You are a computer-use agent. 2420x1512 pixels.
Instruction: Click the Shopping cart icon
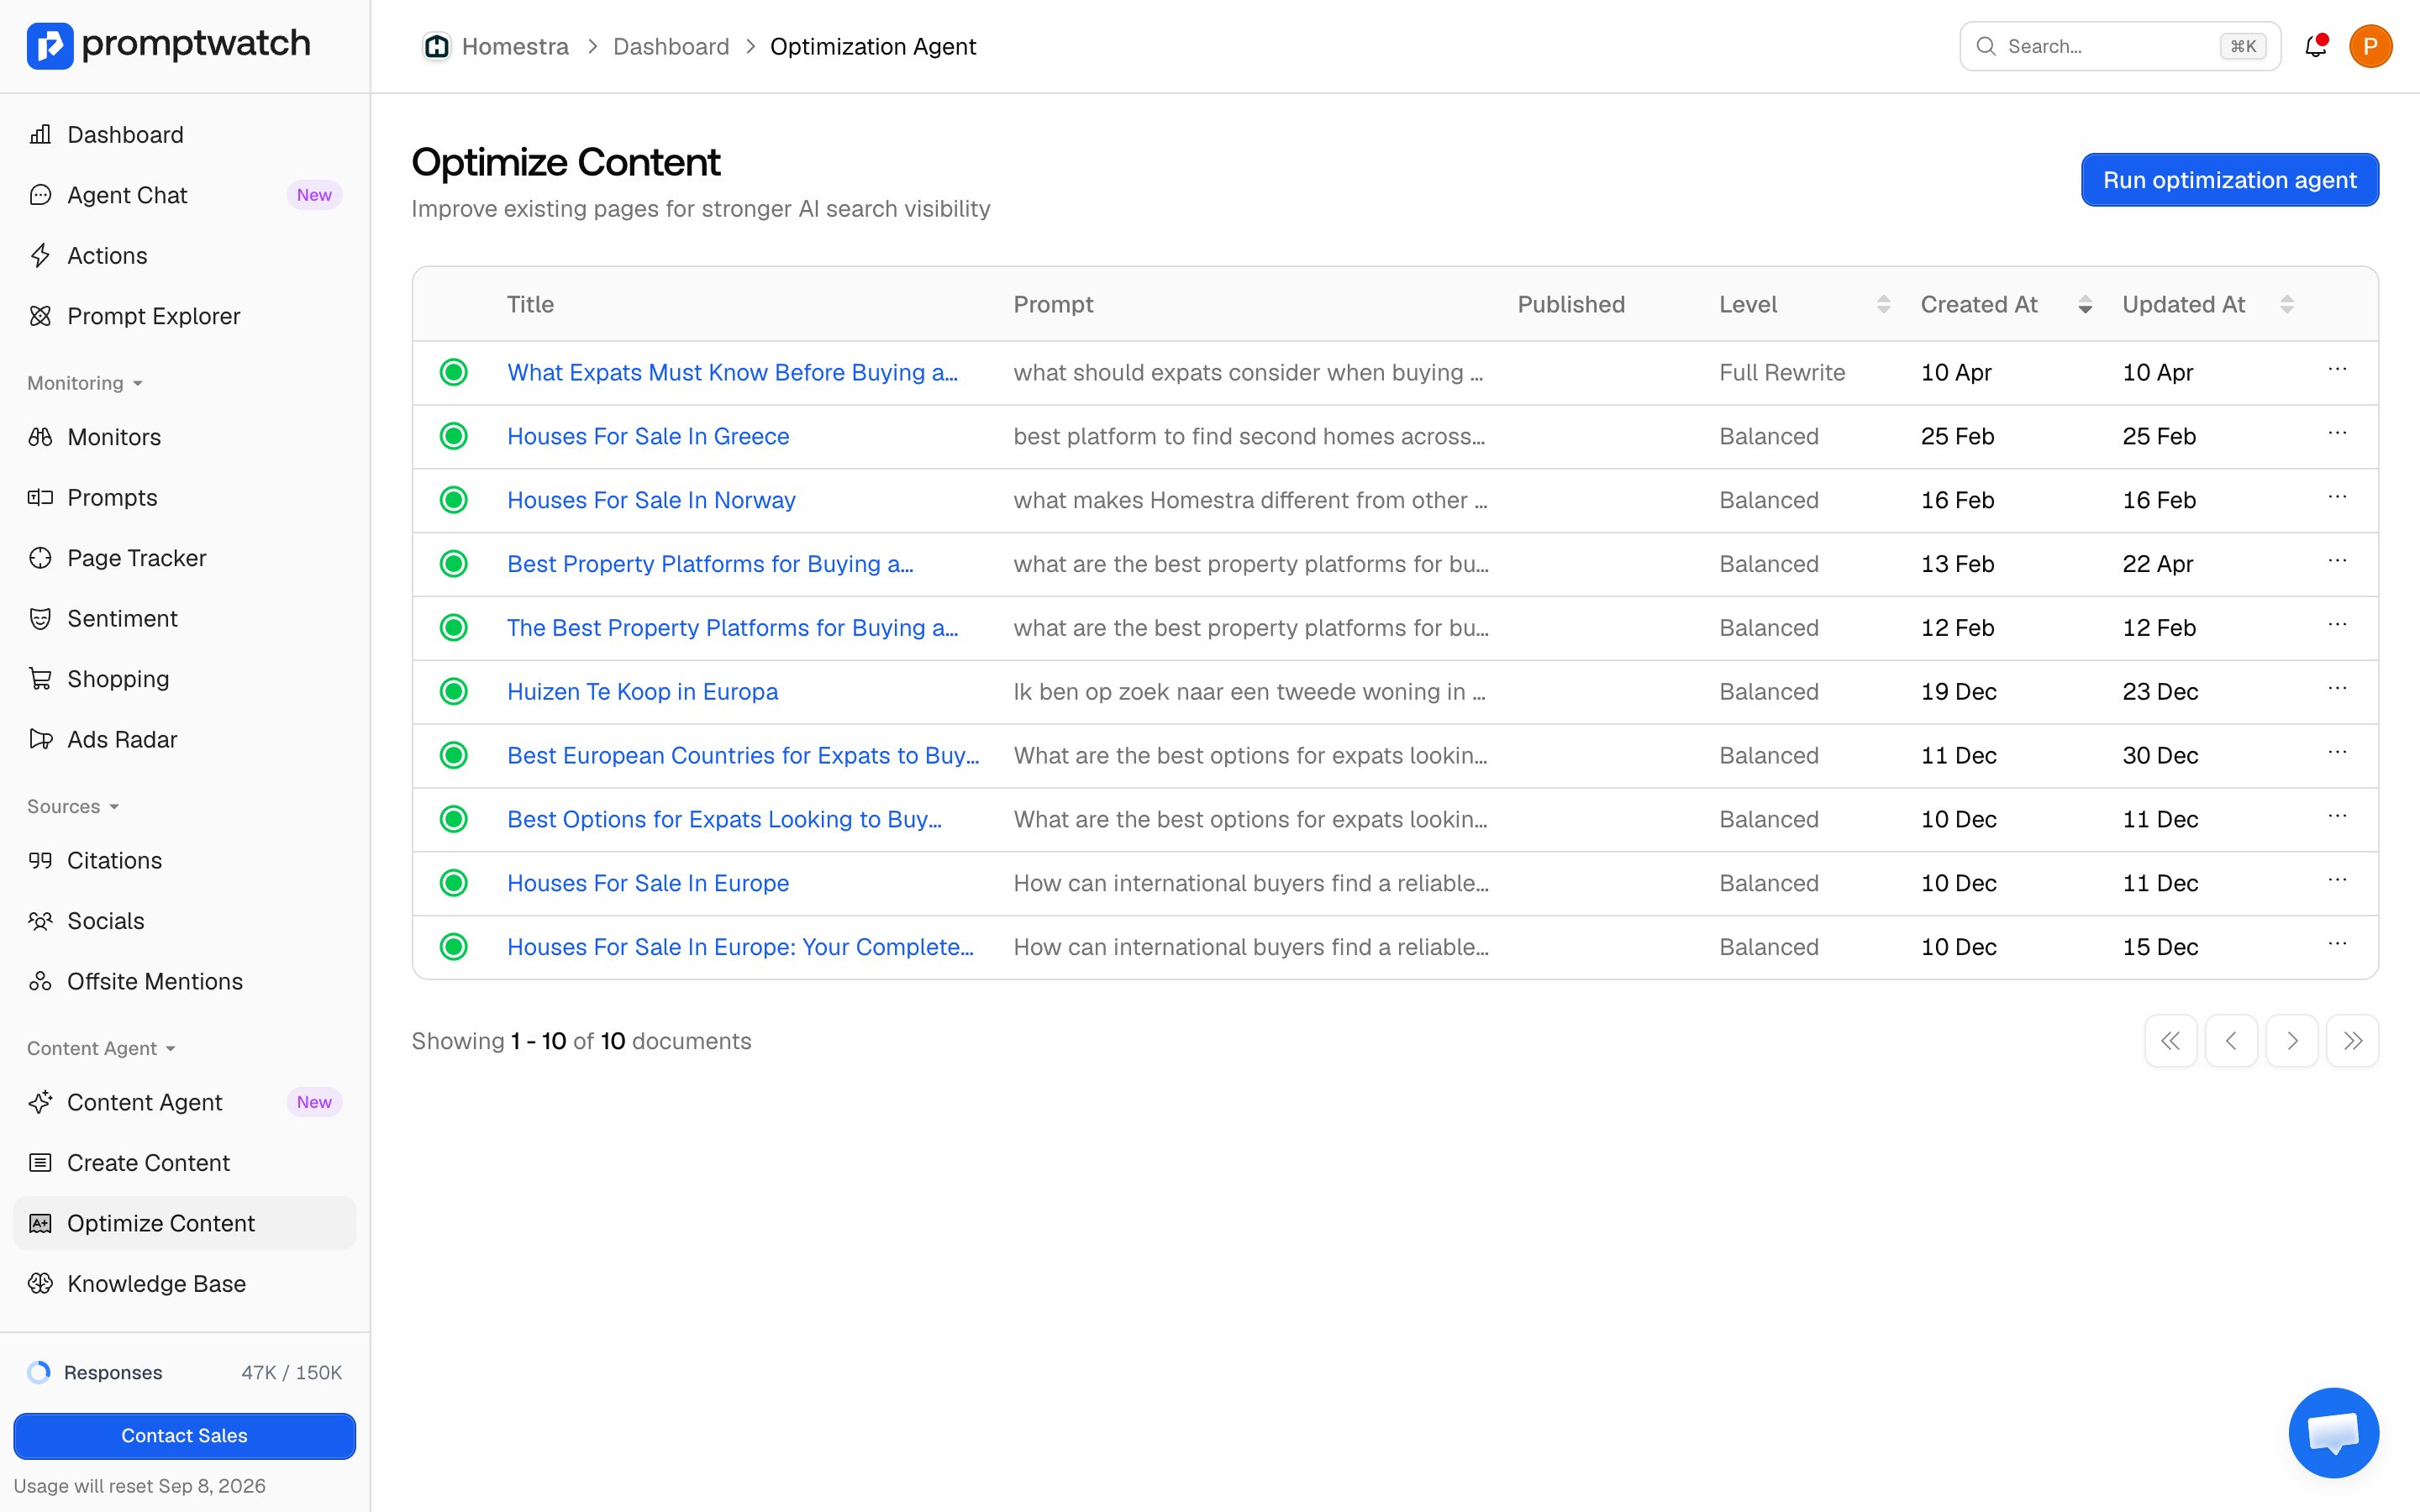pos(40,679)
